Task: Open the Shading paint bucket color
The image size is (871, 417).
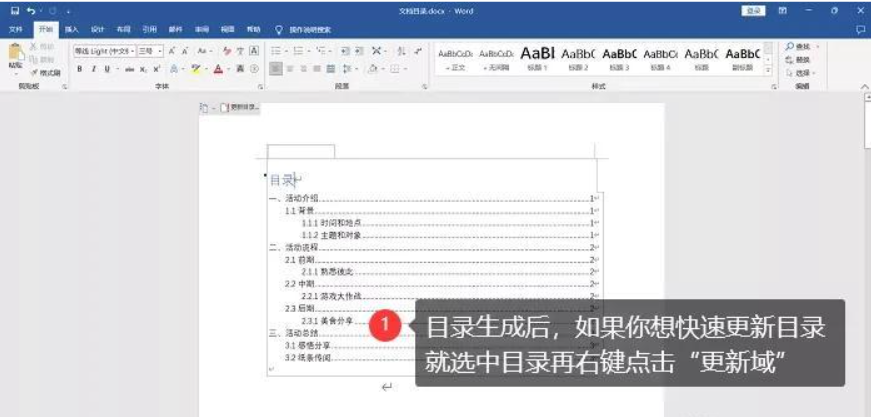Action: (x=373, y=69)
